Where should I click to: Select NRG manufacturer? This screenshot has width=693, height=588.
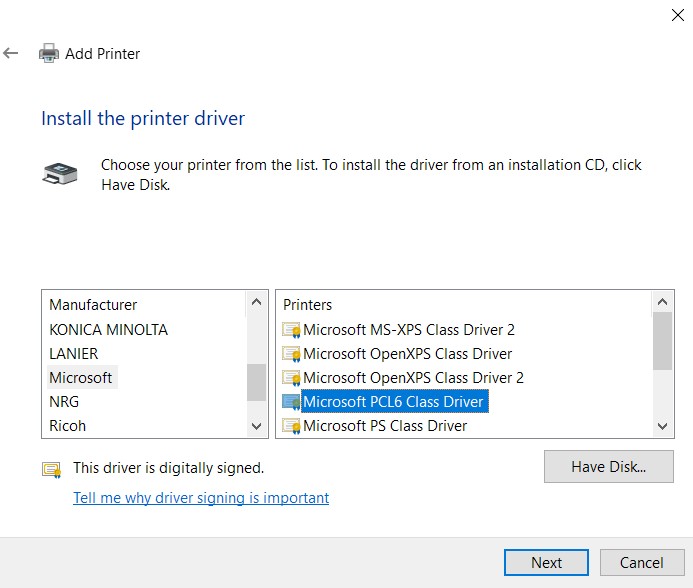(64, 401)
